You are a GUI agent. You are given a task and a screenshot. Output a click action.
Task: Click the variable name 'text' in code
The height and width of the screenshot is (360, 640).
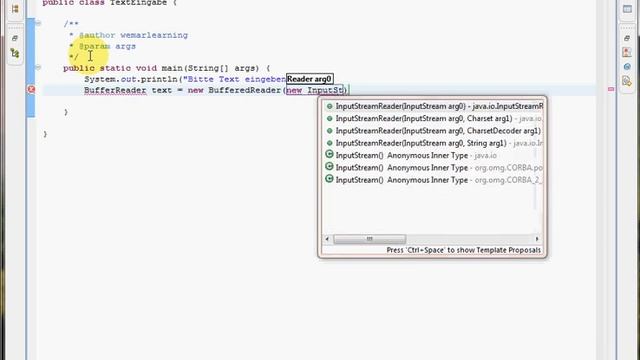coord(162,90)
